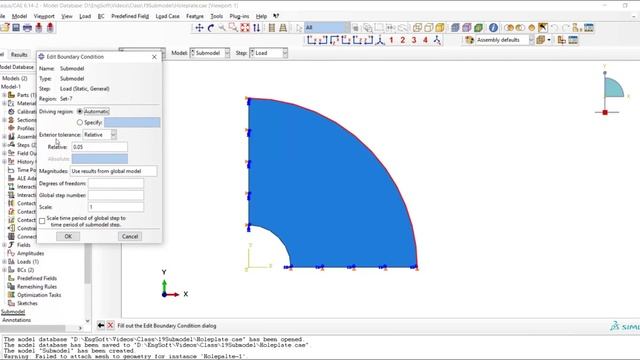Screen dimensions: 640x360
Task: Expand the Fields tree node
Action: coord(4,245)
